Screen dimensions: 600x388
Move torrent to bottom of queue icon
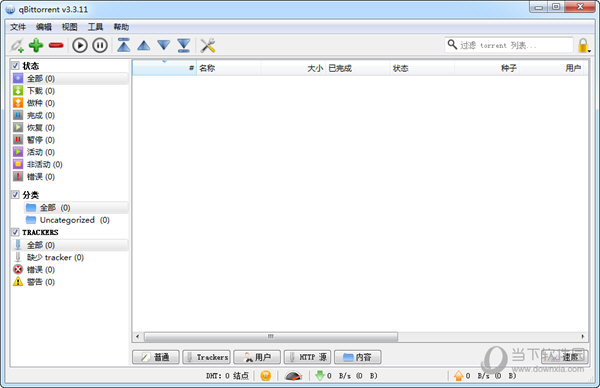(184, 45)
